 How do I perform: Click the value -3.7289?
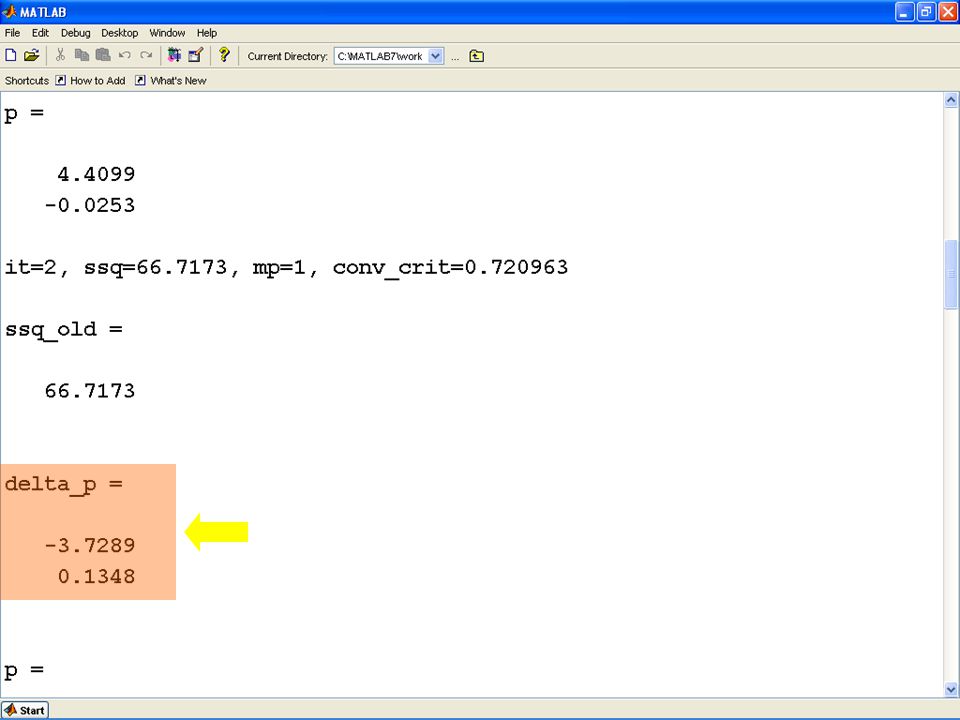click(x=89, y=545)
